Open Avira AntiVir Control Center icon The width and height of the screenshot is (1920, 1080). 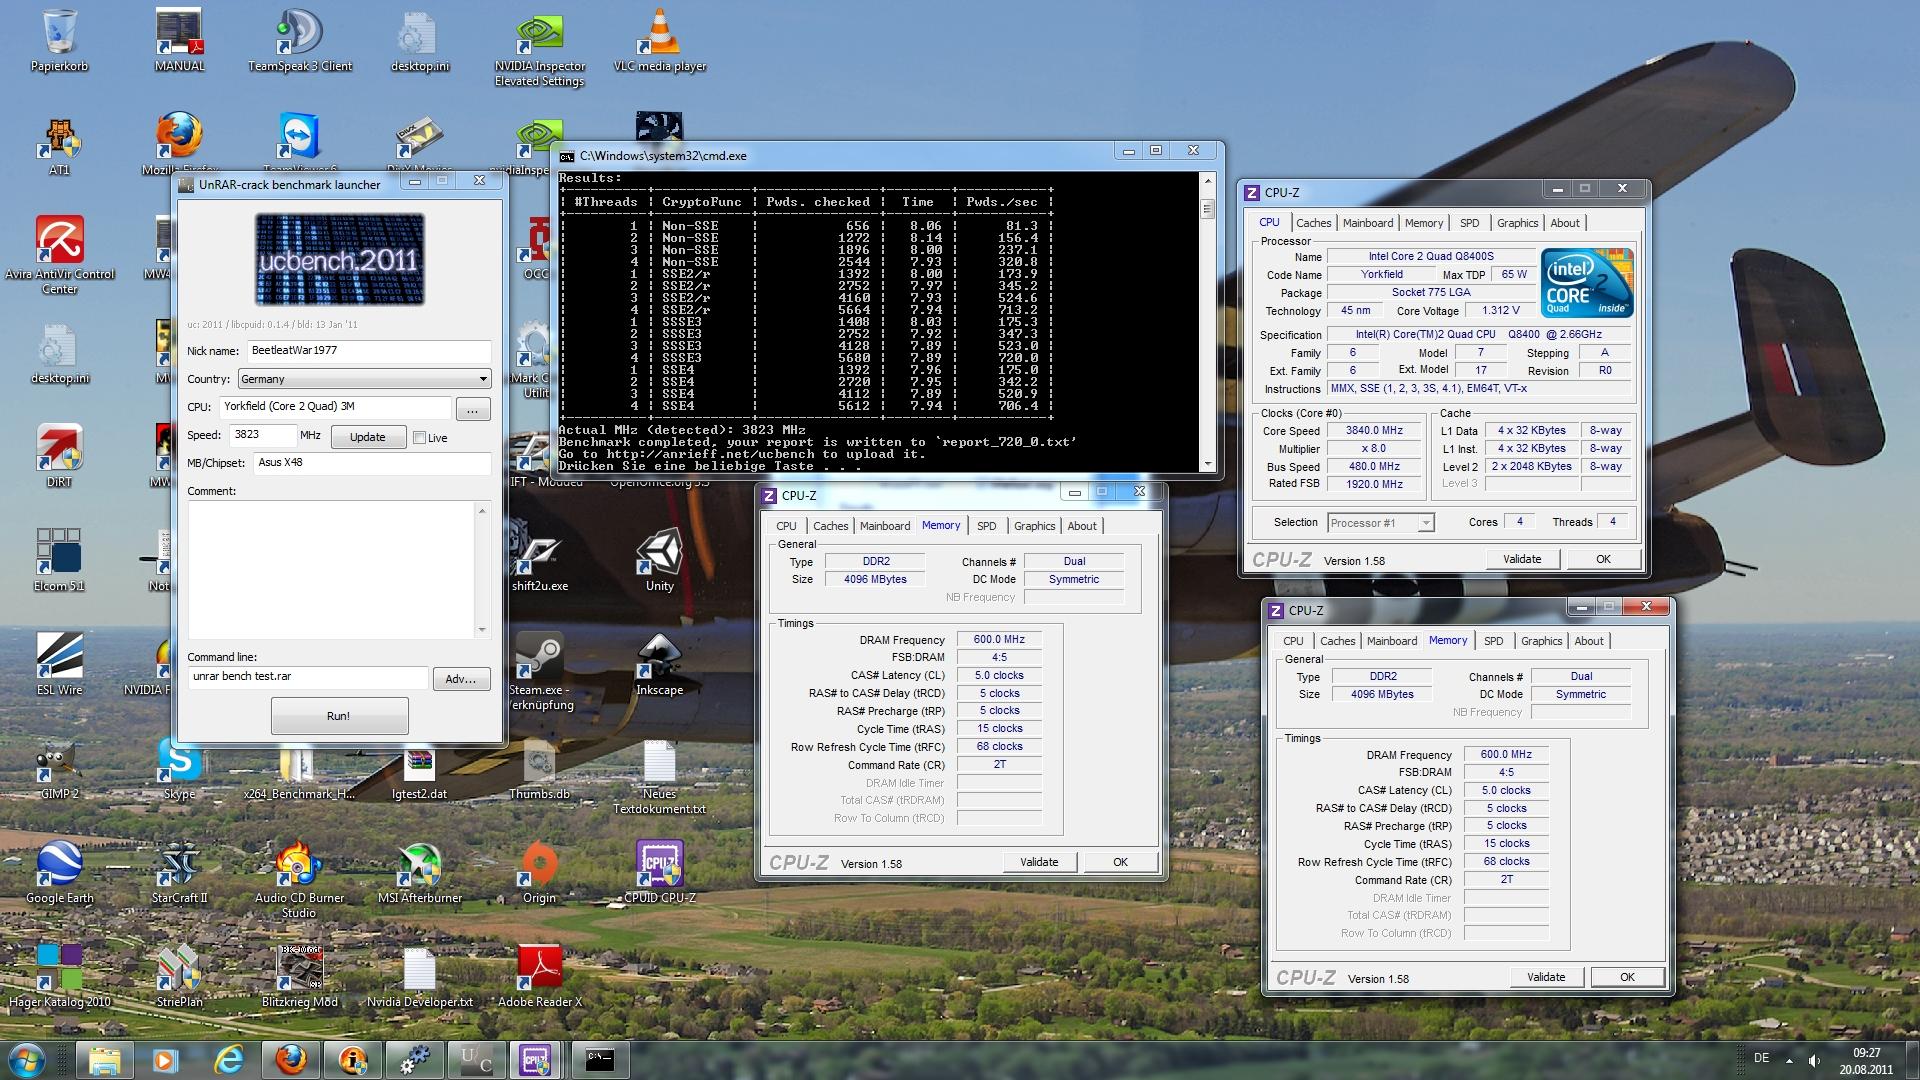(x=60, y=255)
